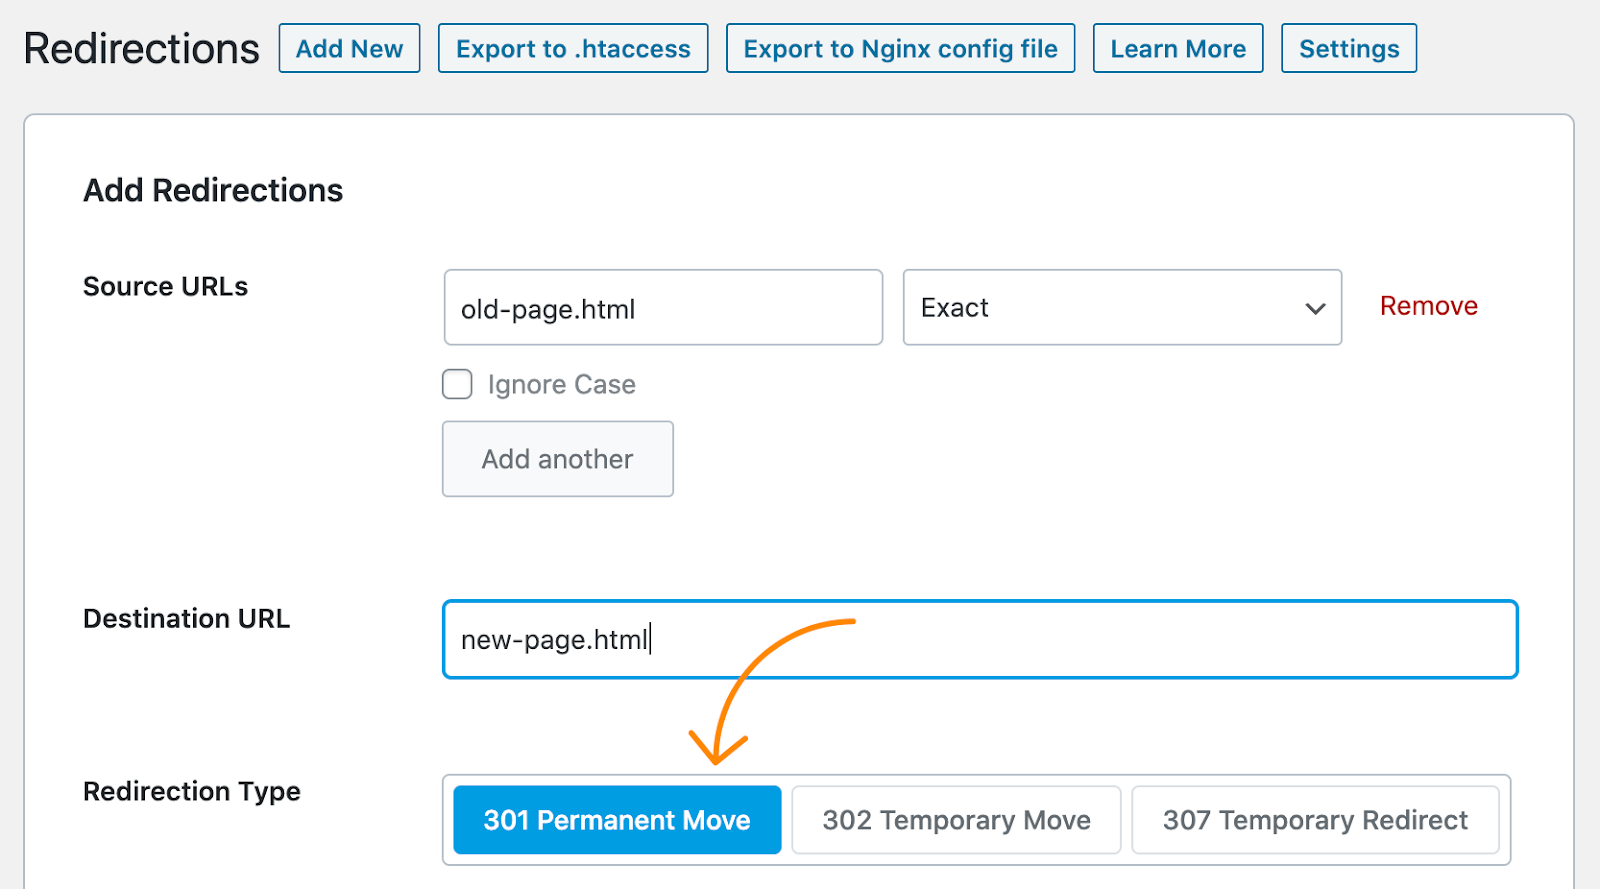Click the Add Redirections section heading
Image resolution: width=1600 pixels, height=889 pixels.
coord(213,190)
